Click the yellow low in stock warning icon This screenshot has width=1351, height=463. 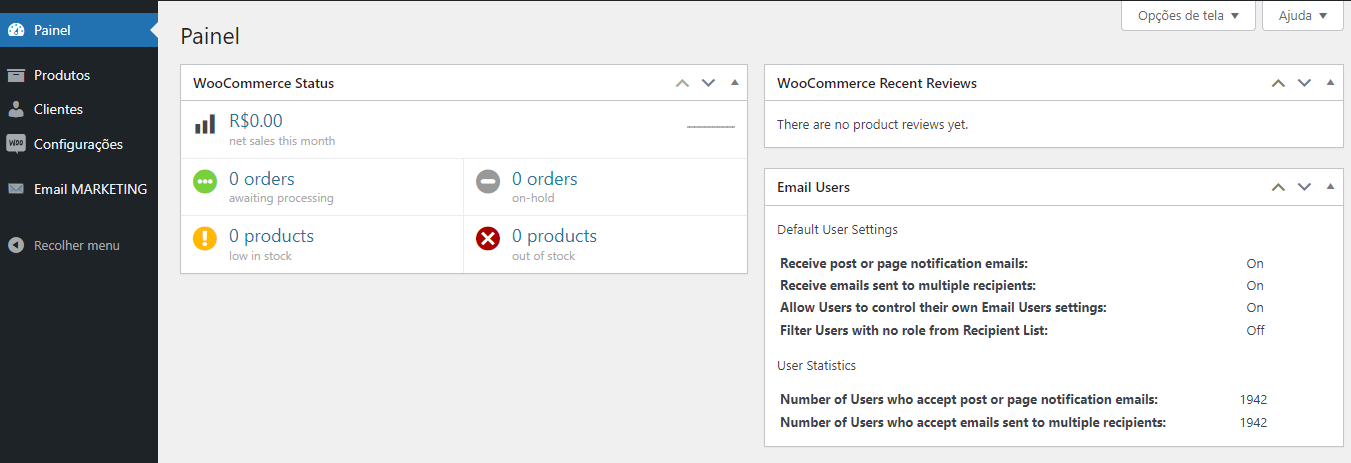click(x=205, y=239)
